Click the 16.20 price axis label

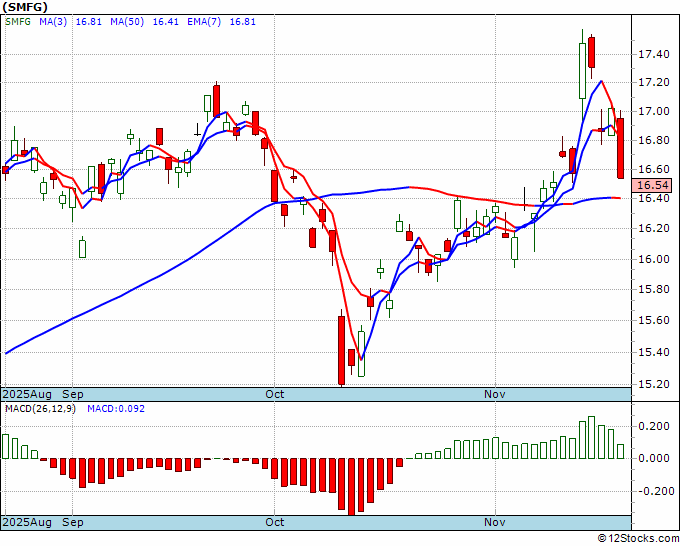pyautogui.click(x=654, y=228)
